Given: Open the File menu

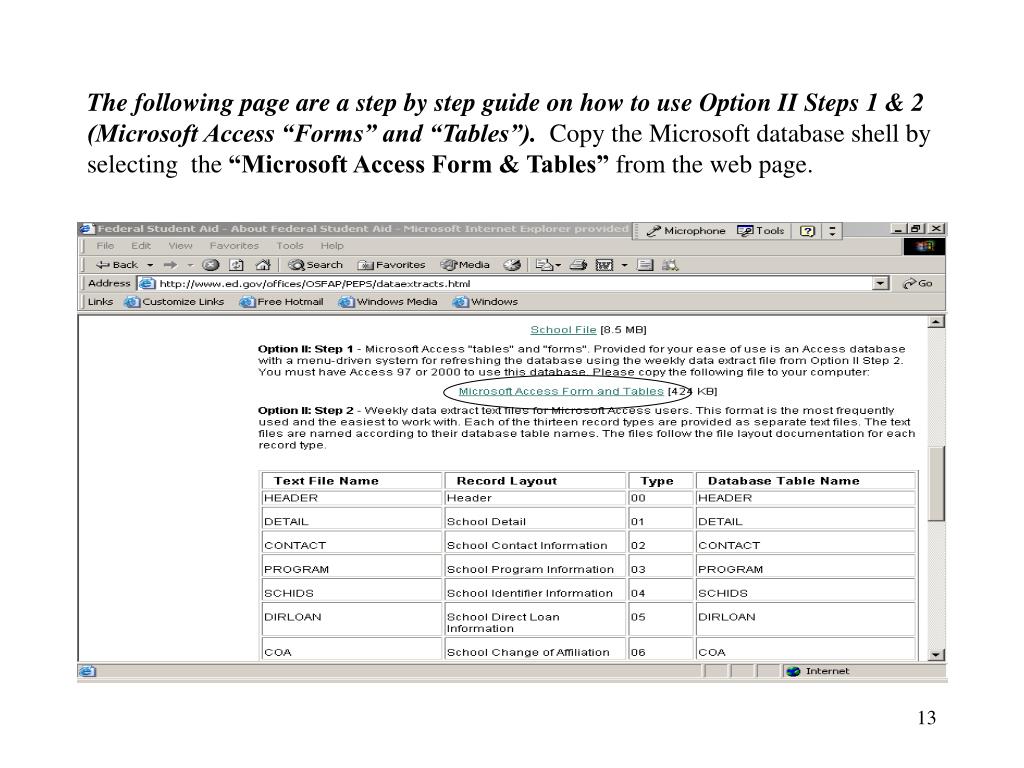Looking at the screenshot, I should click(105, 246).
